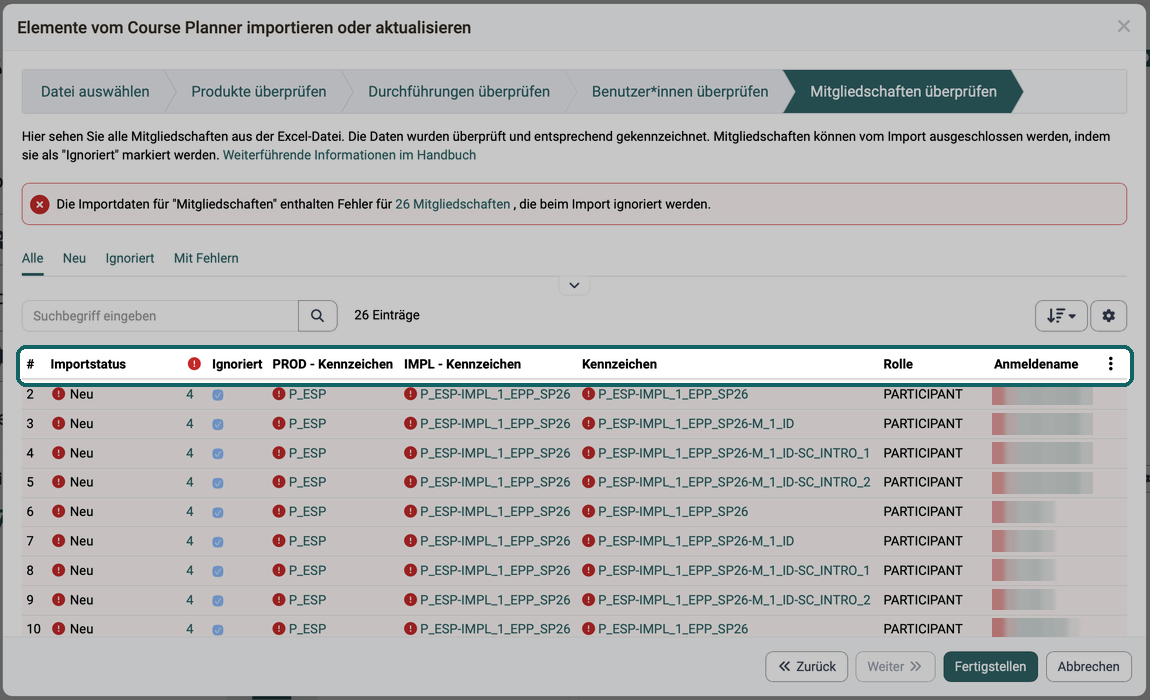1150x700 pixels.
Task: Click the Fertigstellen button
Action: [990, 666]
